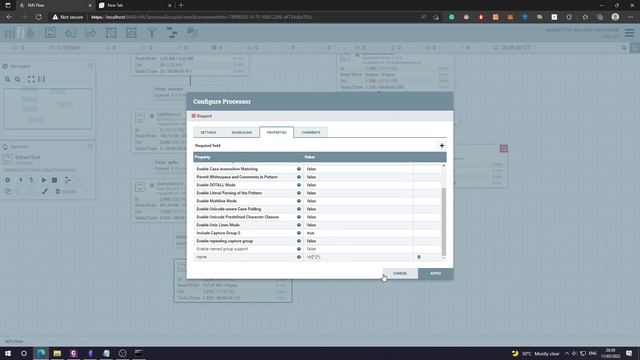Collapse the Navigate panel
This screenshot has width=640, height=360.
pos(90,66)
